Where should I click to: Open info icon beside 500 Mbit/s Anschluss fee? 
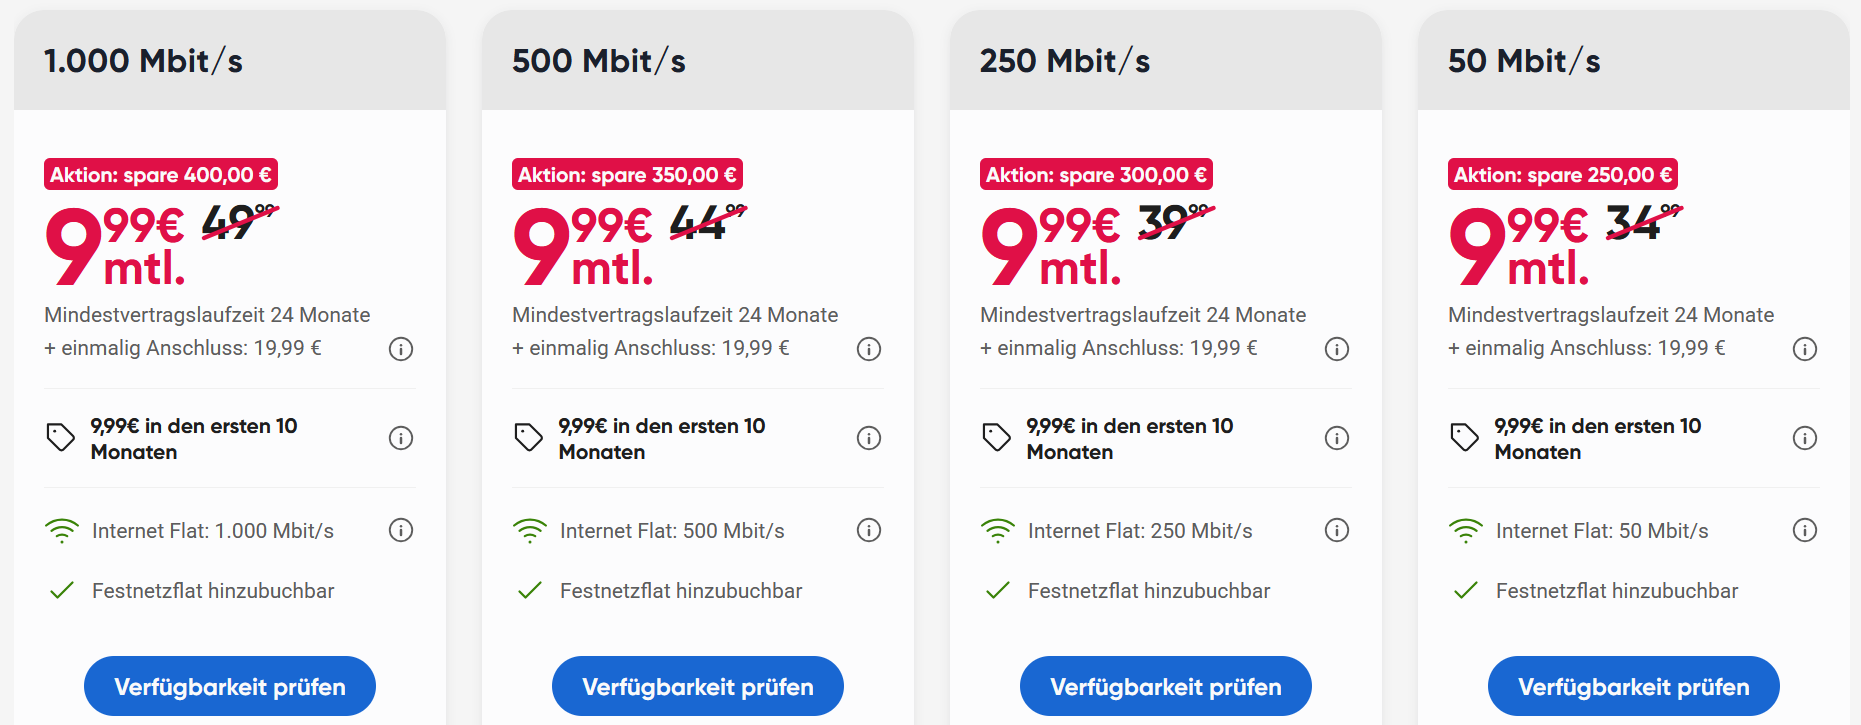869,349
